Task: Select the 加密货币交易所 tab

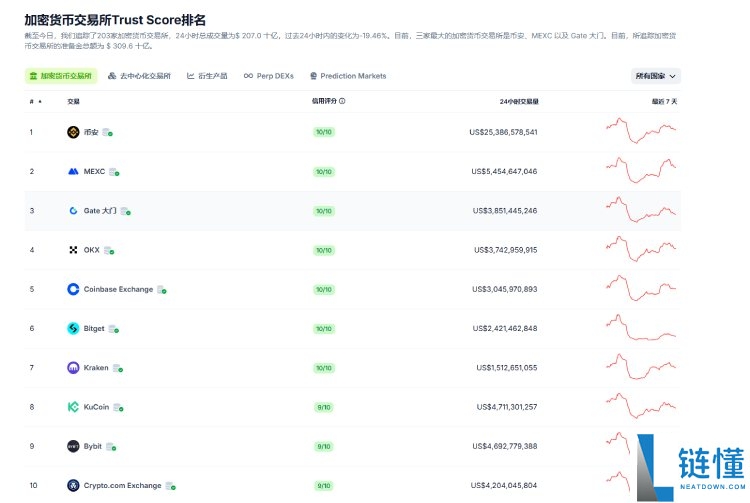Action: coord(61,76)
